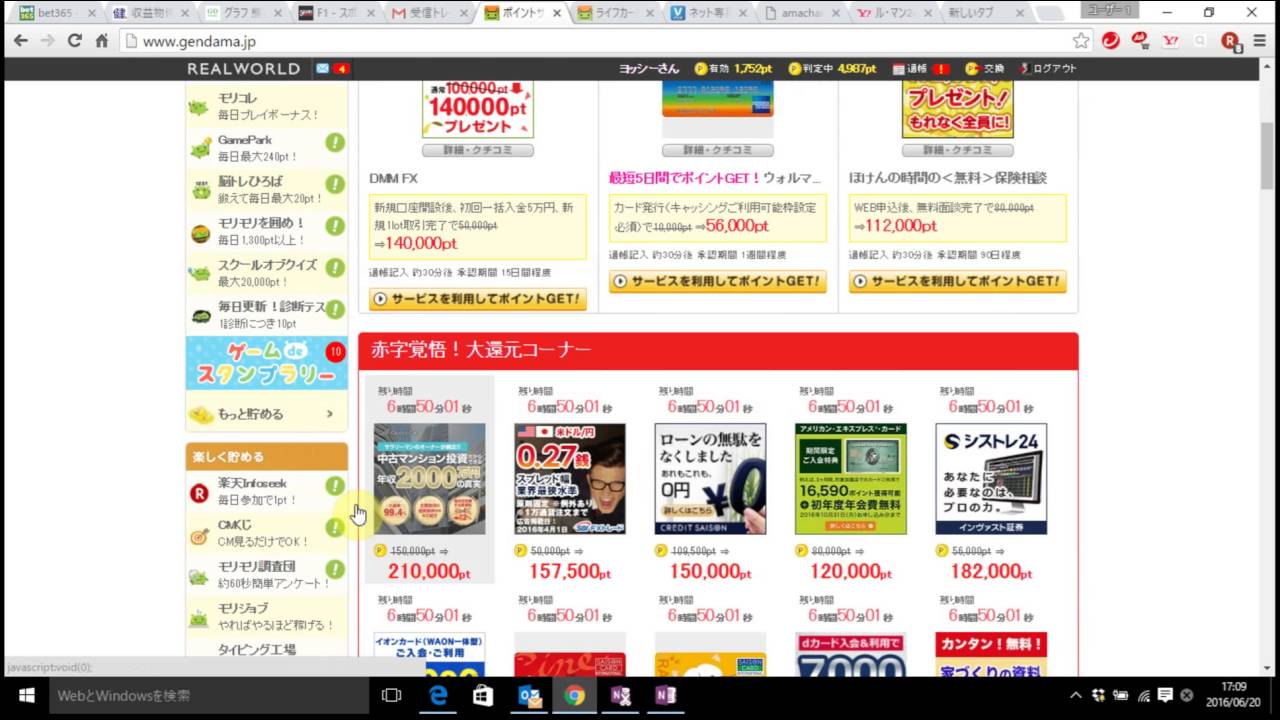
Task: Click ログアウト link in top bar
Action: pyautogui.click(x=1049, y=69)
